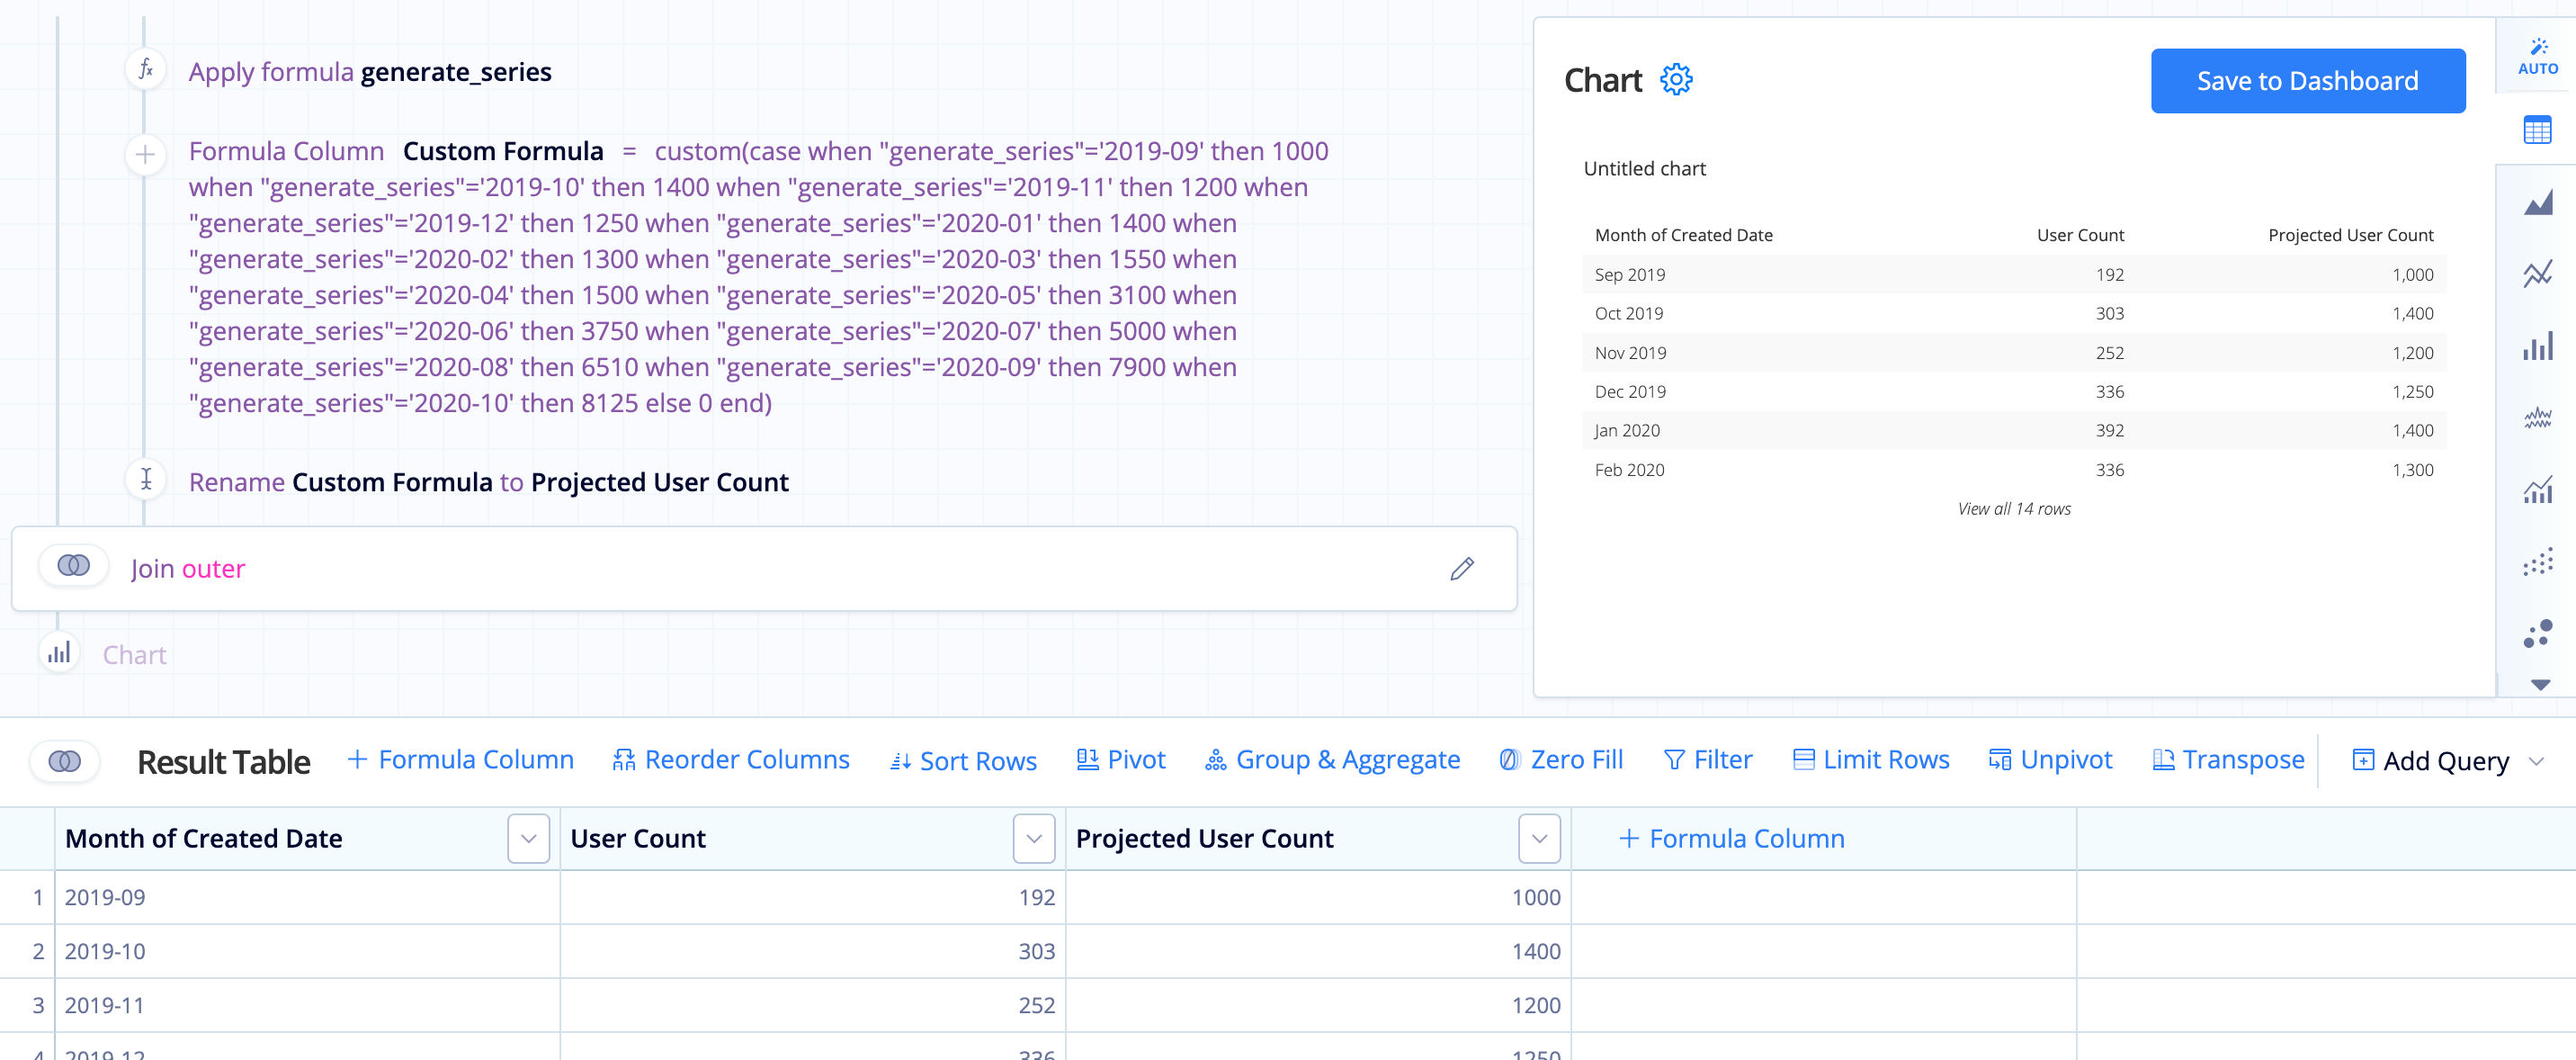2576x1060 pixels.
Task: Click row number 3 in result table
Action: (x=37, y=1005)
